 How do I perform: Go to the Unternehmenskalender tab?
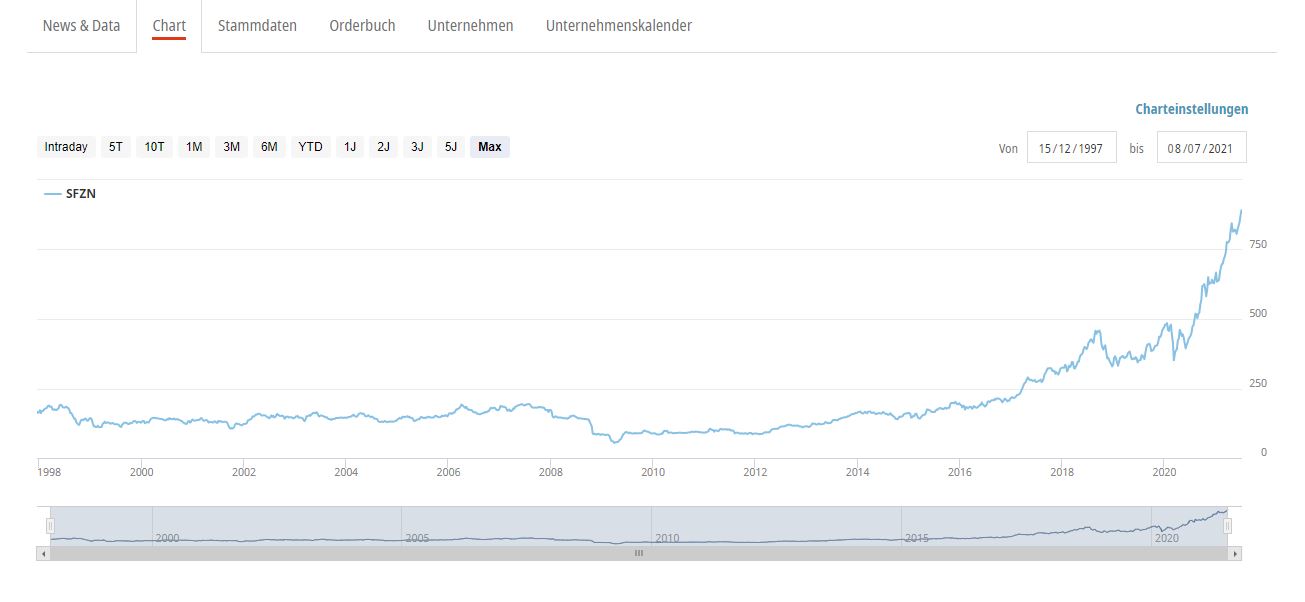click(x=618, y=26)
